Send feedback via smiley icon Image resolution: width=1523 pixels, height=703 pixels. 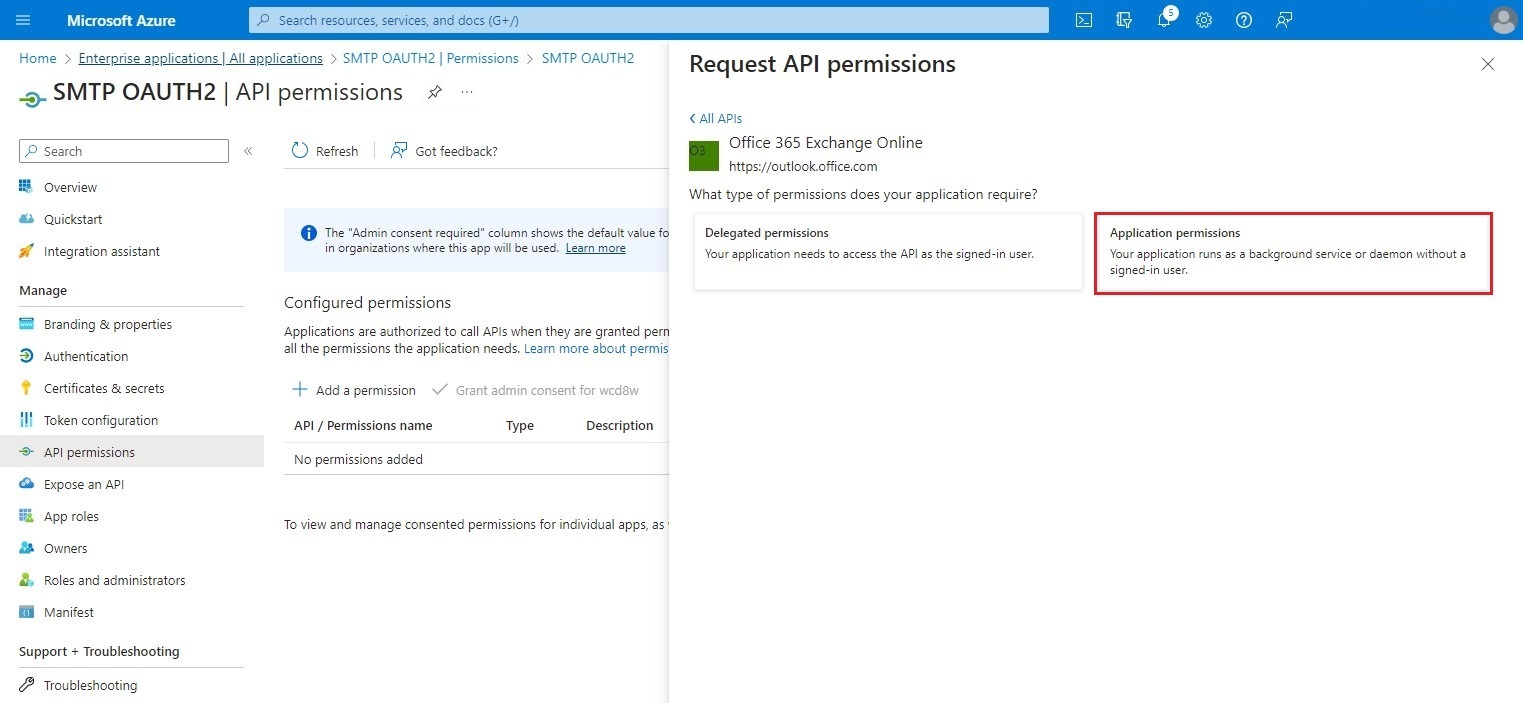coord(1284,20)
